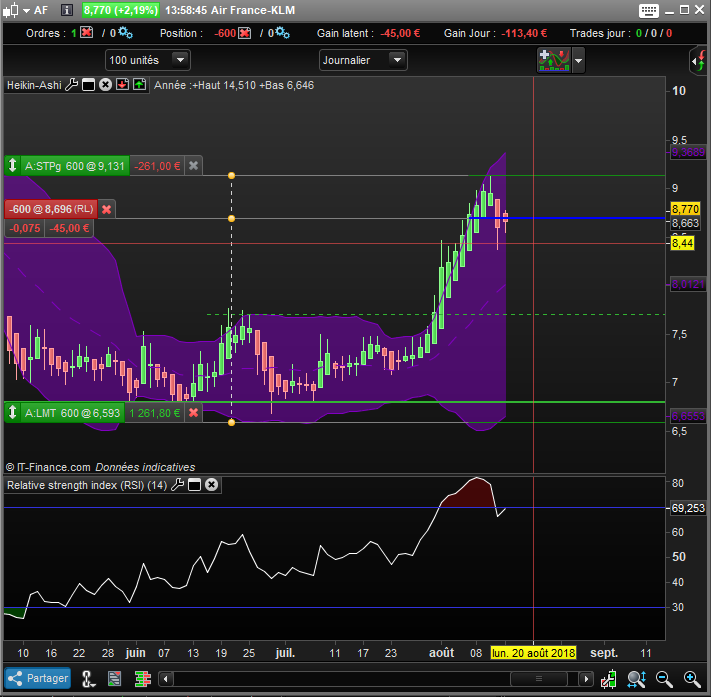Grab the stop order move arrows icon
This screenshot has width=711, height=697.
pyautogui.click(x=13, y=166)
